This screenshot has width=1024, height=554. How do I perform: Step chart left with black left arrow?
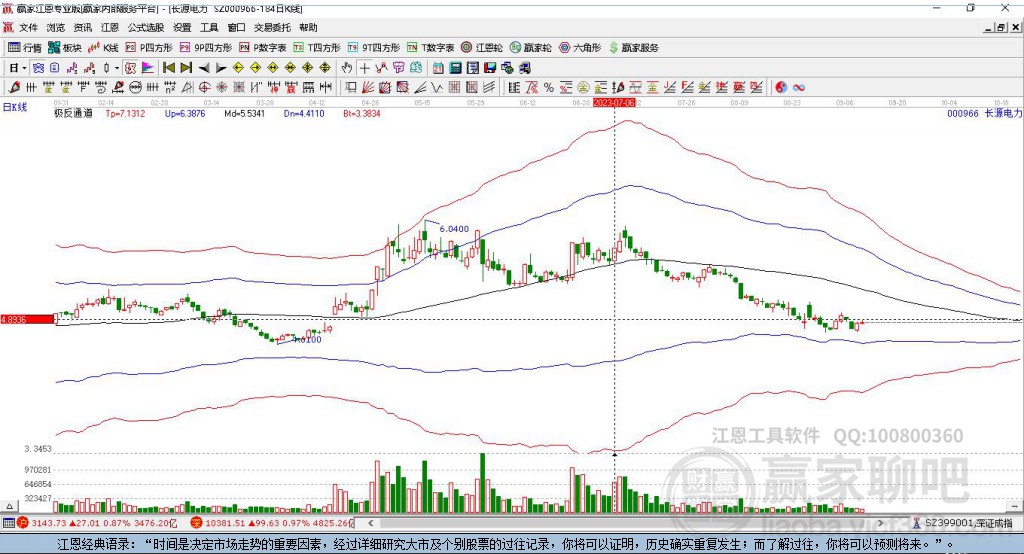point(204,68)
